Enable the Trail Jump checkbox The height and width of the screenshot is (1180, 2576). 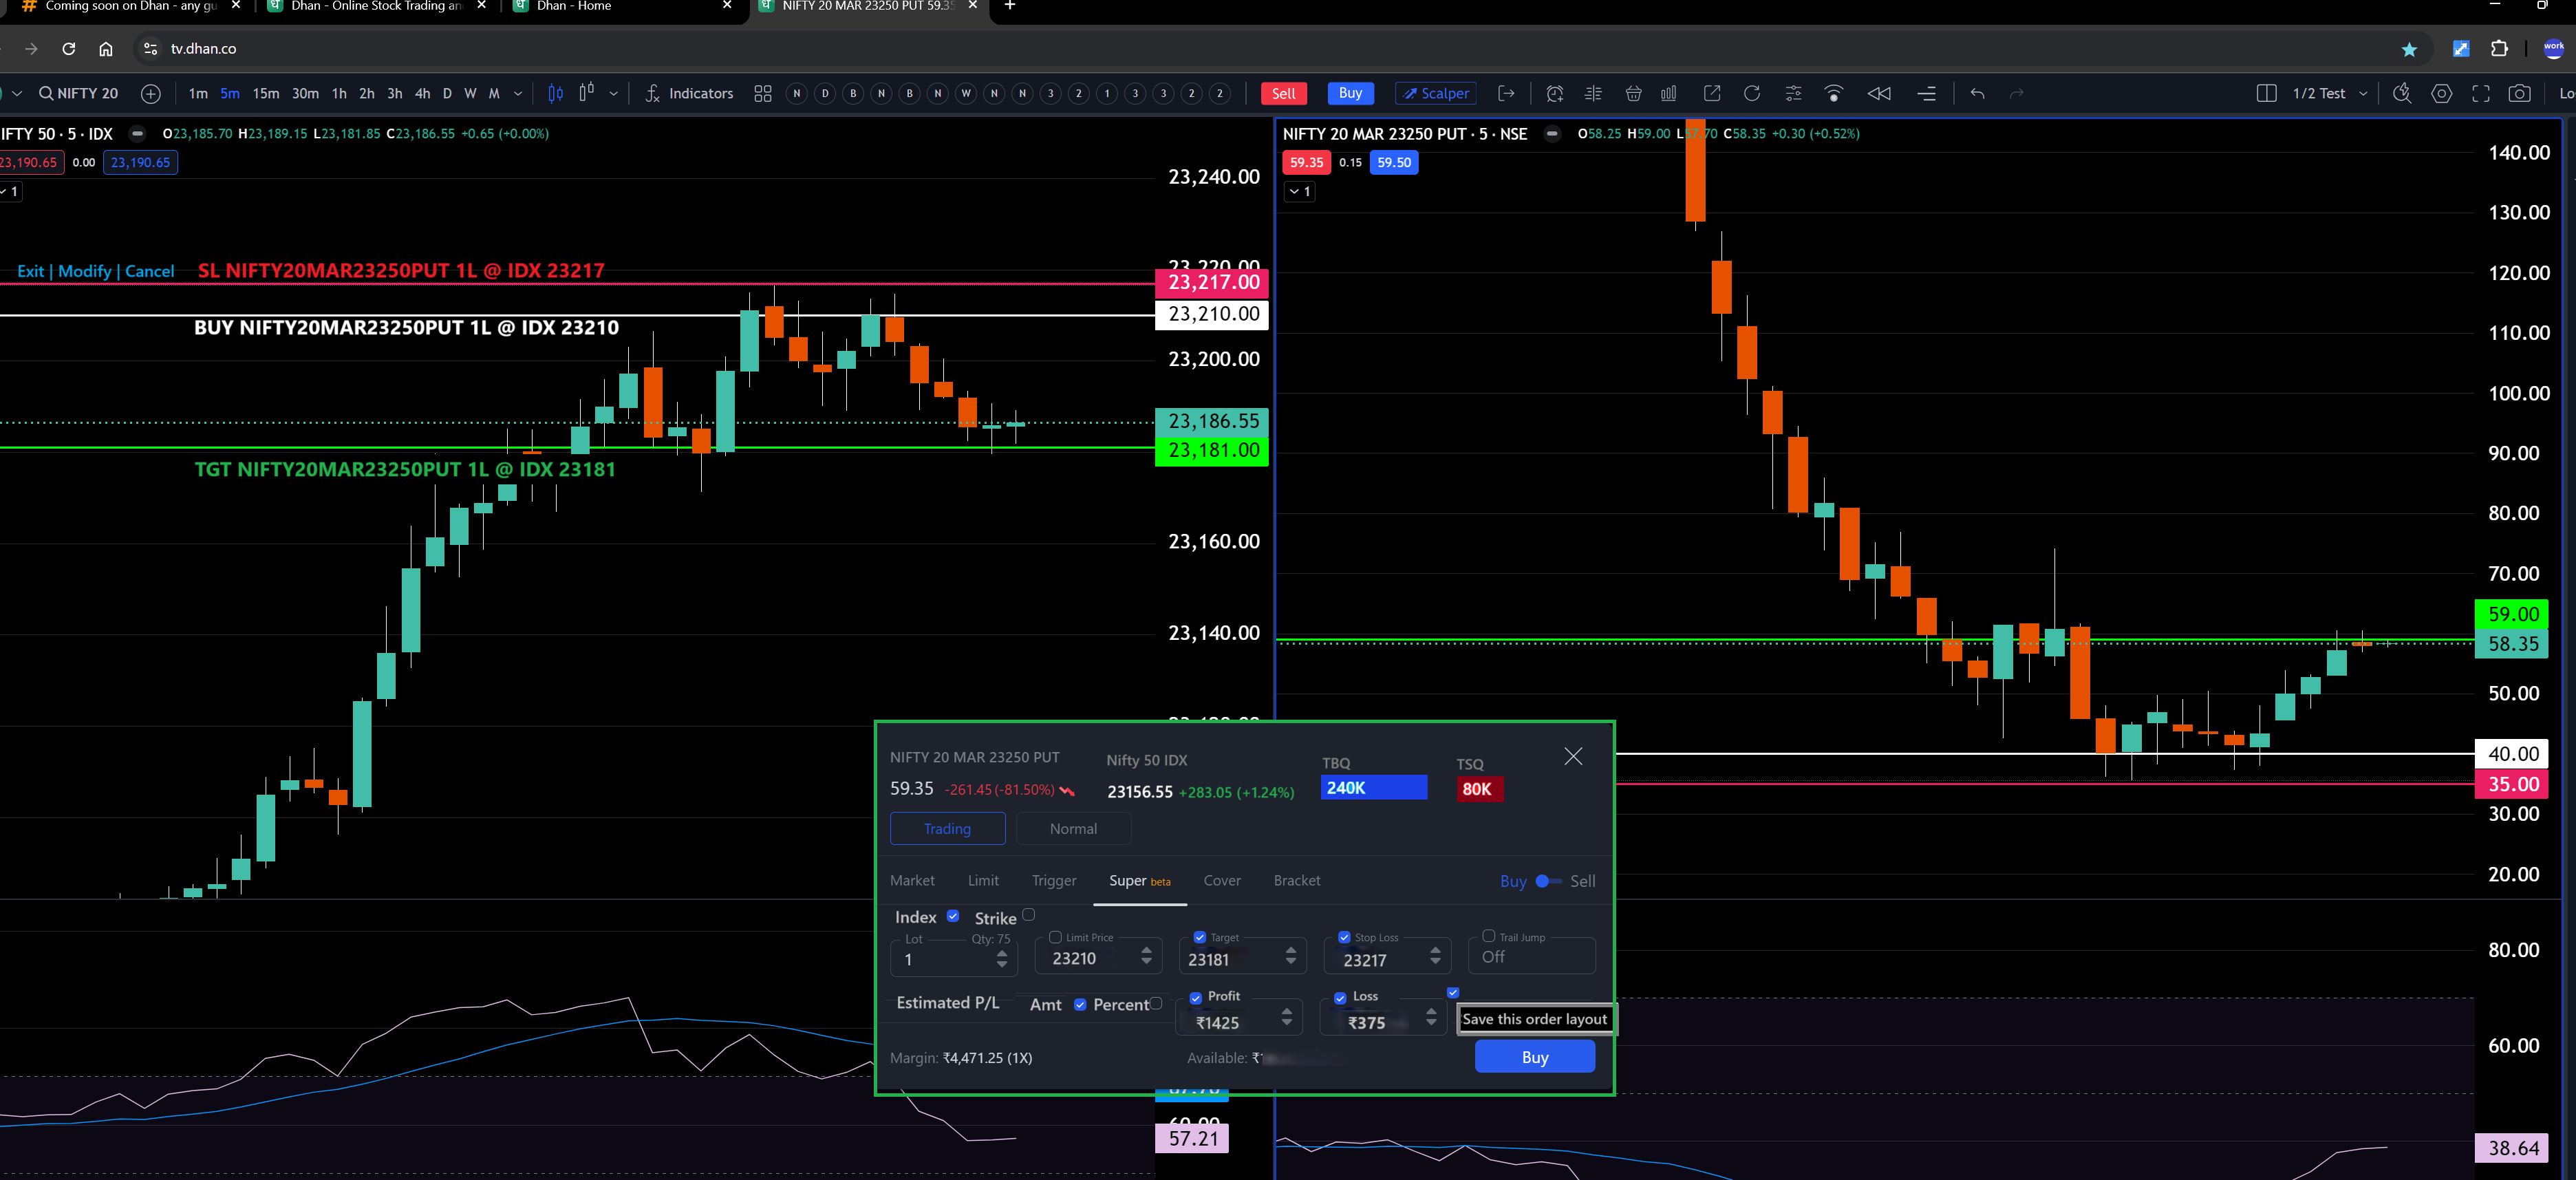pyautogui.click(x=1488, y=936)
